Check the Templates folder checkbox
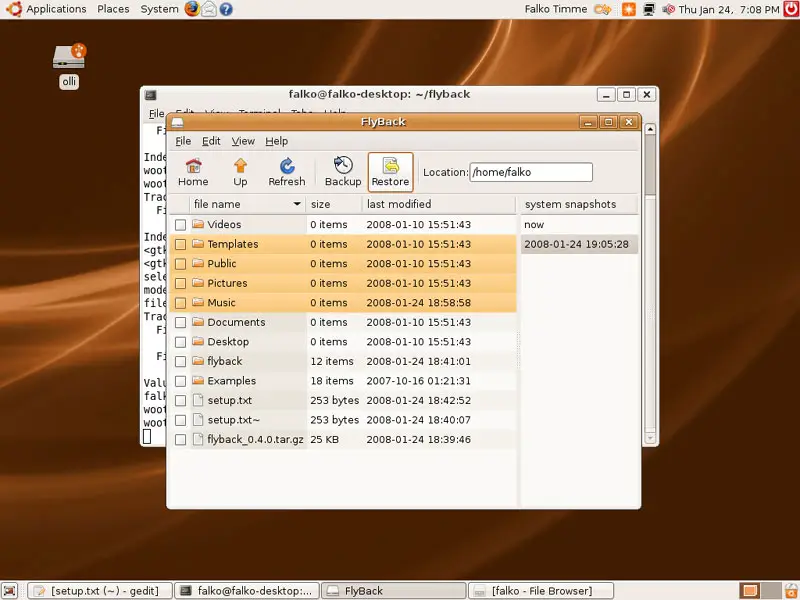800x600 pixels. coord(180,244)
